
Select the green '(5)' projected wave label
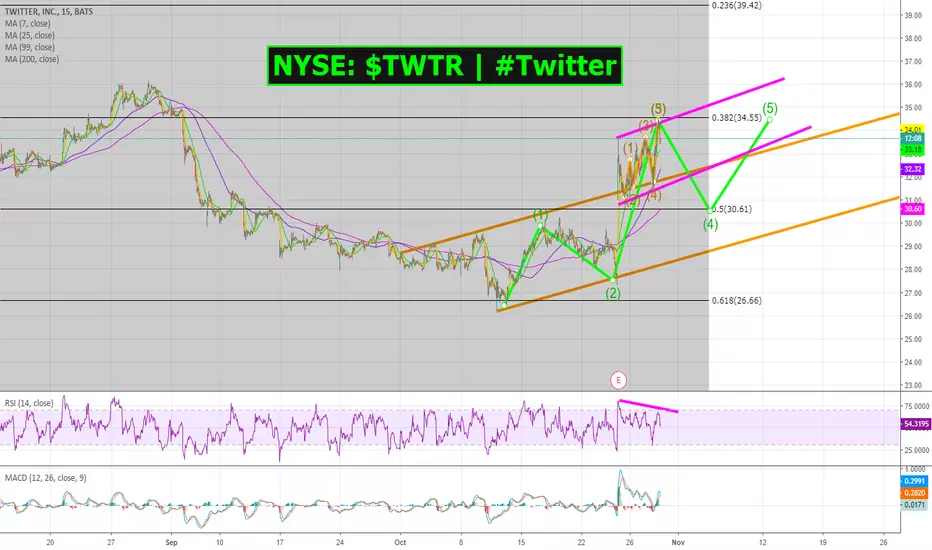(x=770, y=108)
